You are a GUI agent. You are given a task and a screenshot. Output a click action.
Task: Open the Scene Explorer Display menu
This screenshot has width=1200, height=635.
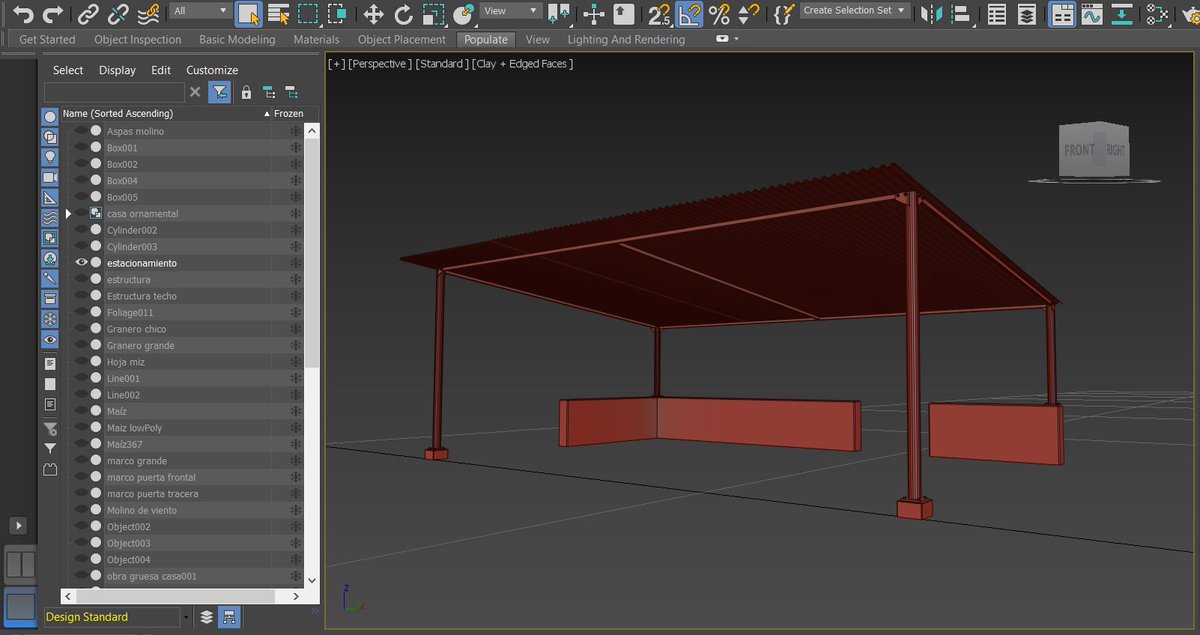coord(117,70)
